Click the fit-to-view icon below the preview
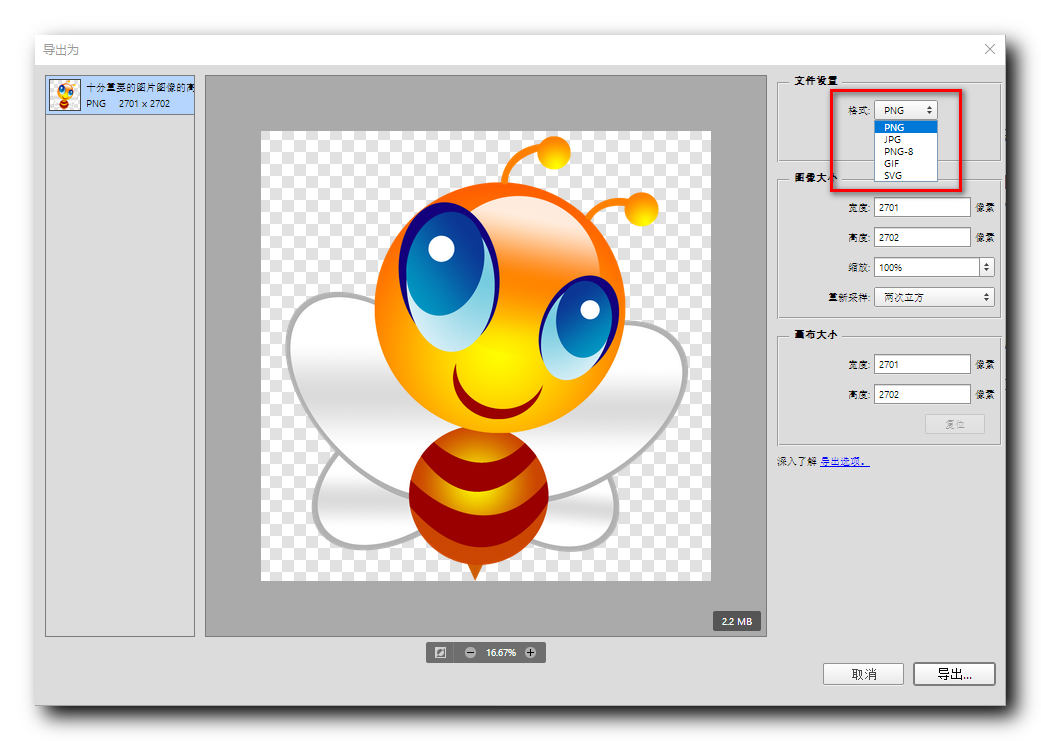The height and width of the screenshot is (741, 1041). coord(440,653)
